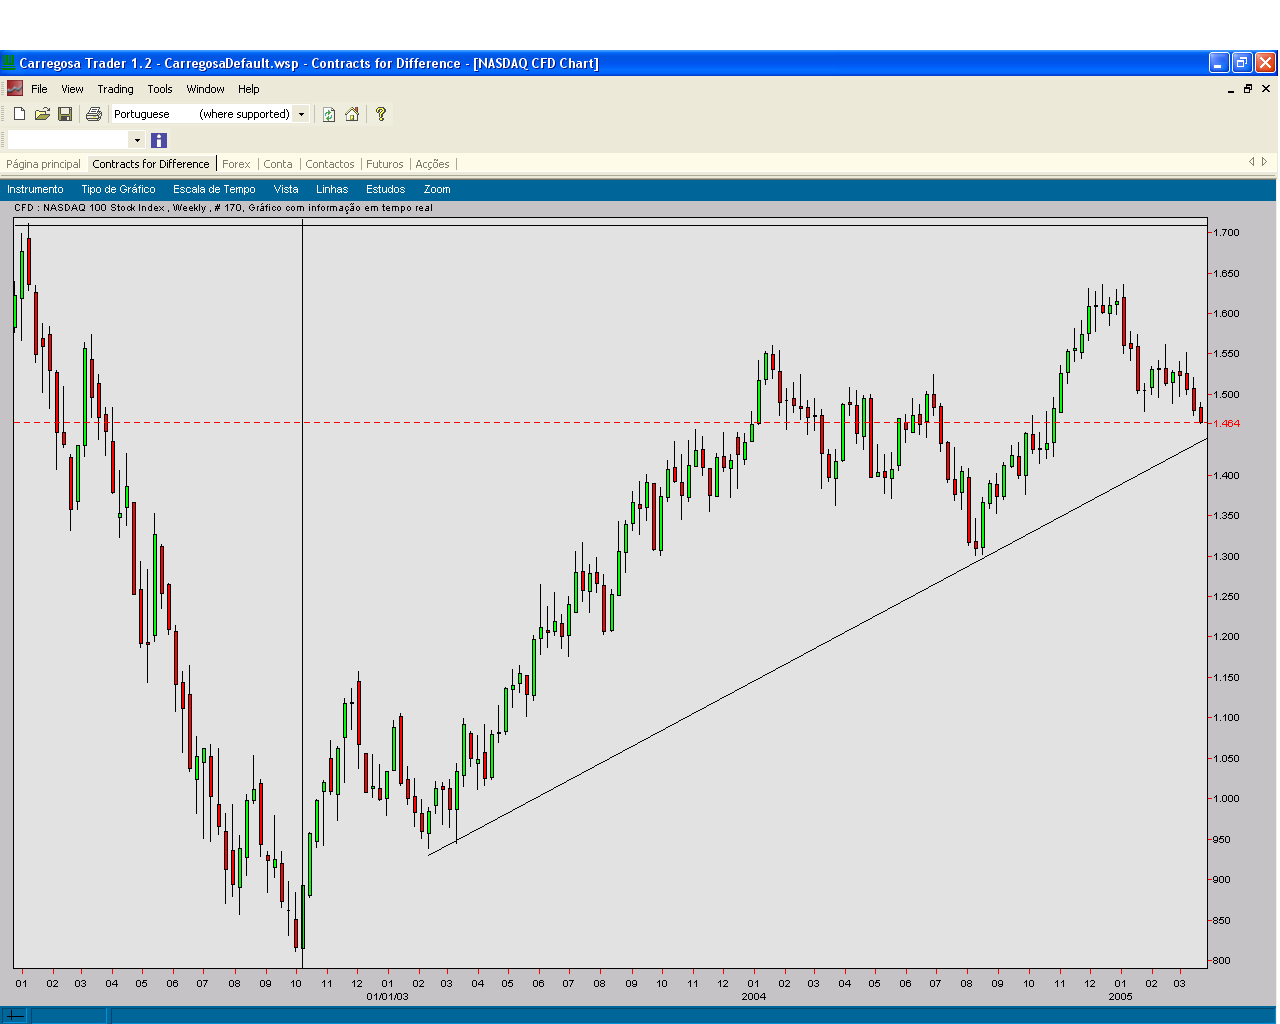Open the Estudos menu
The height and width of the screenshot is (1024, 1280).
tap(385, 189)
